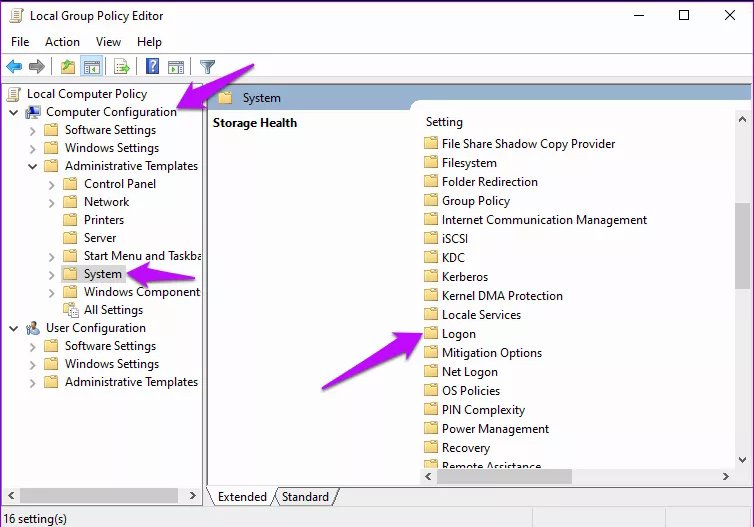Expand Windows Settings under Computer Configuration
Screen dimensions: 754x527
[32, 149]
